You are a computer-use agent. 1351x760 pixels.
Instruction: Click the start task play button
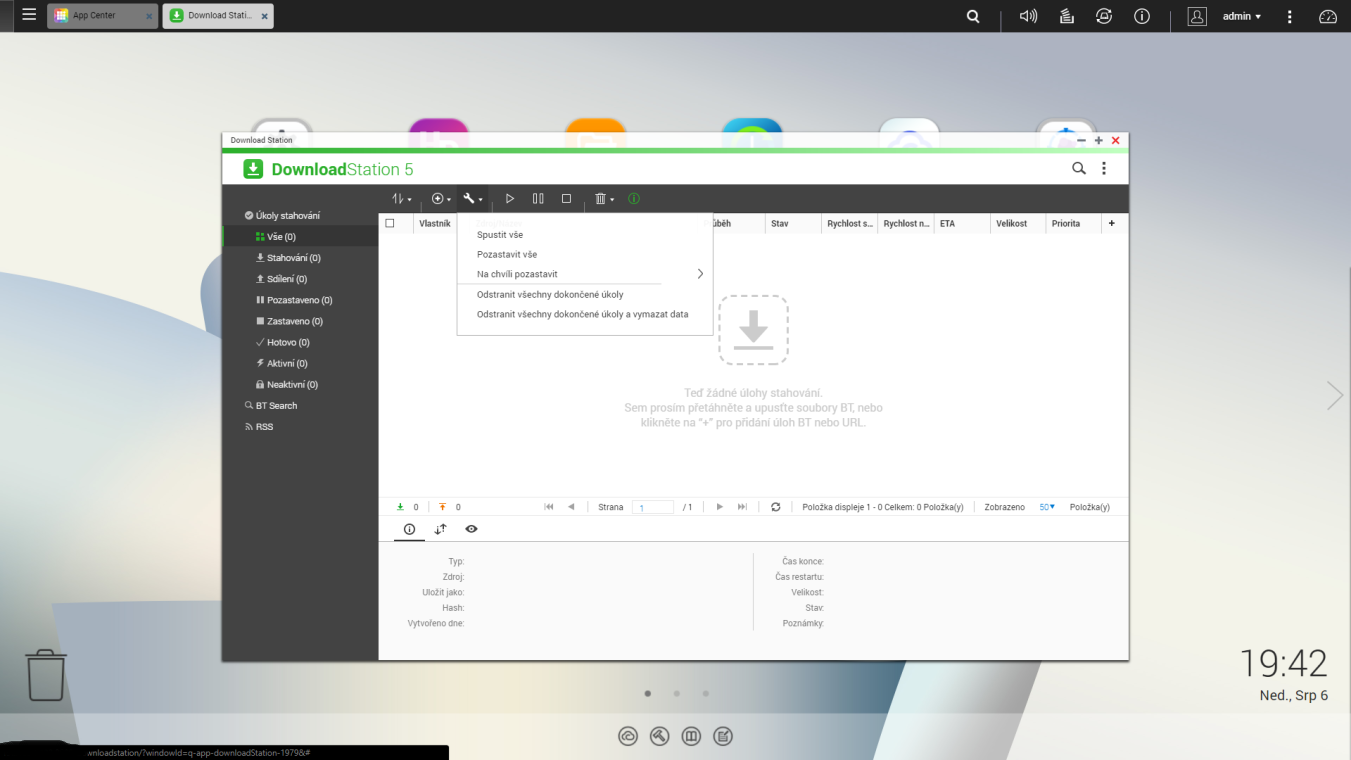tap(510, 199)
